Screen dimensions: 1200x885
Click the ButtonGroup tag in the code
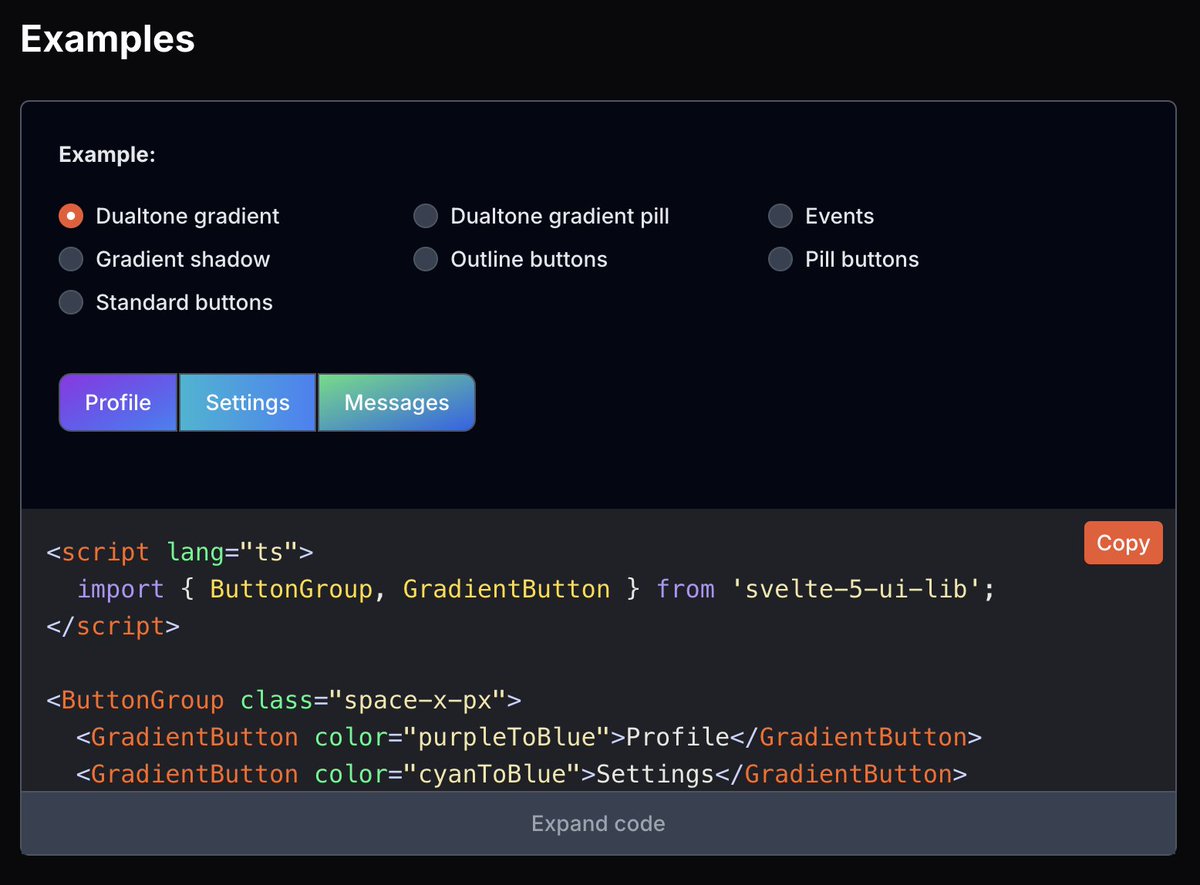tap(142, 700)
